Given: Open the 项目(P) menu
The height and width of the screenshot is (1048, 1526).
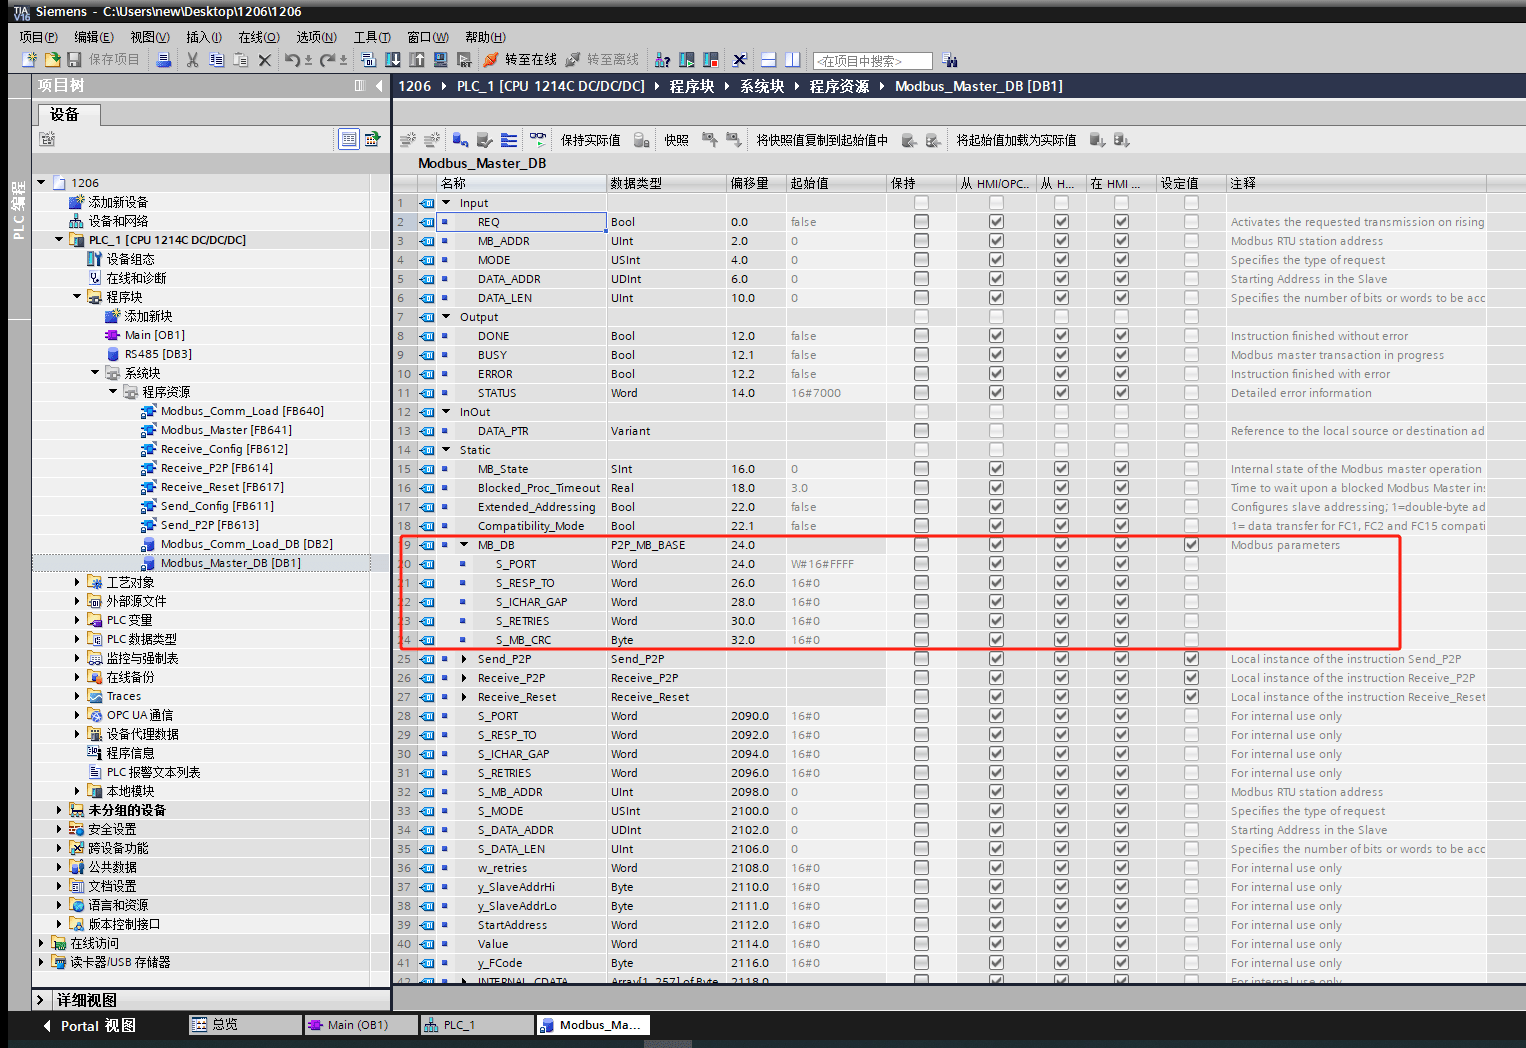Looking at the screenshot, I should pos(38,37).
